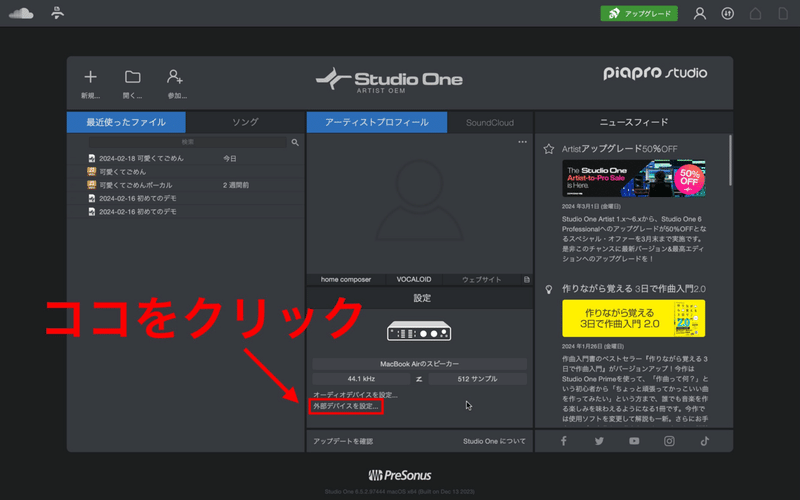Screen dimensions: 800x500
Task: Click the SoundCloud cloud icon at top left
Action: point(21,13)
